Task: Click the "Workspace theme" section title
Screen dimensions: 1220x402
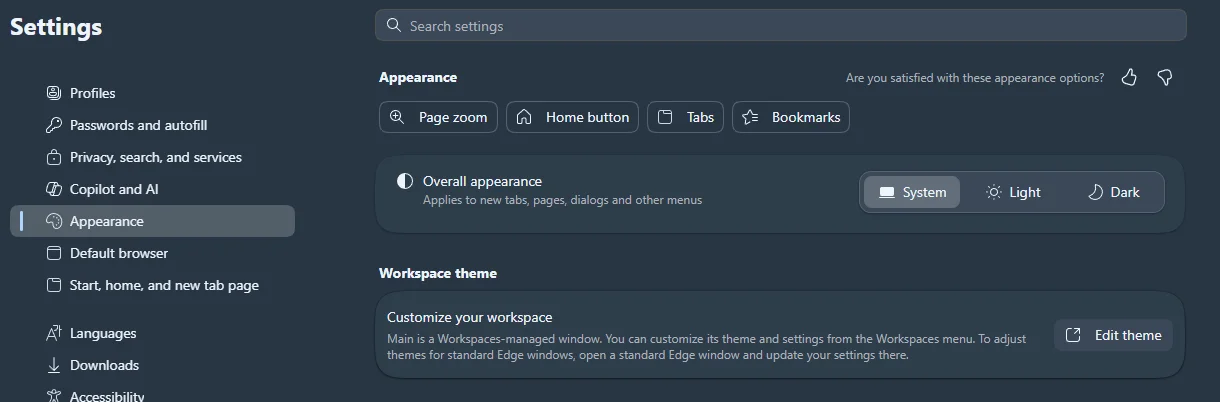Action: pyautogui.click(x=438, y=273)
